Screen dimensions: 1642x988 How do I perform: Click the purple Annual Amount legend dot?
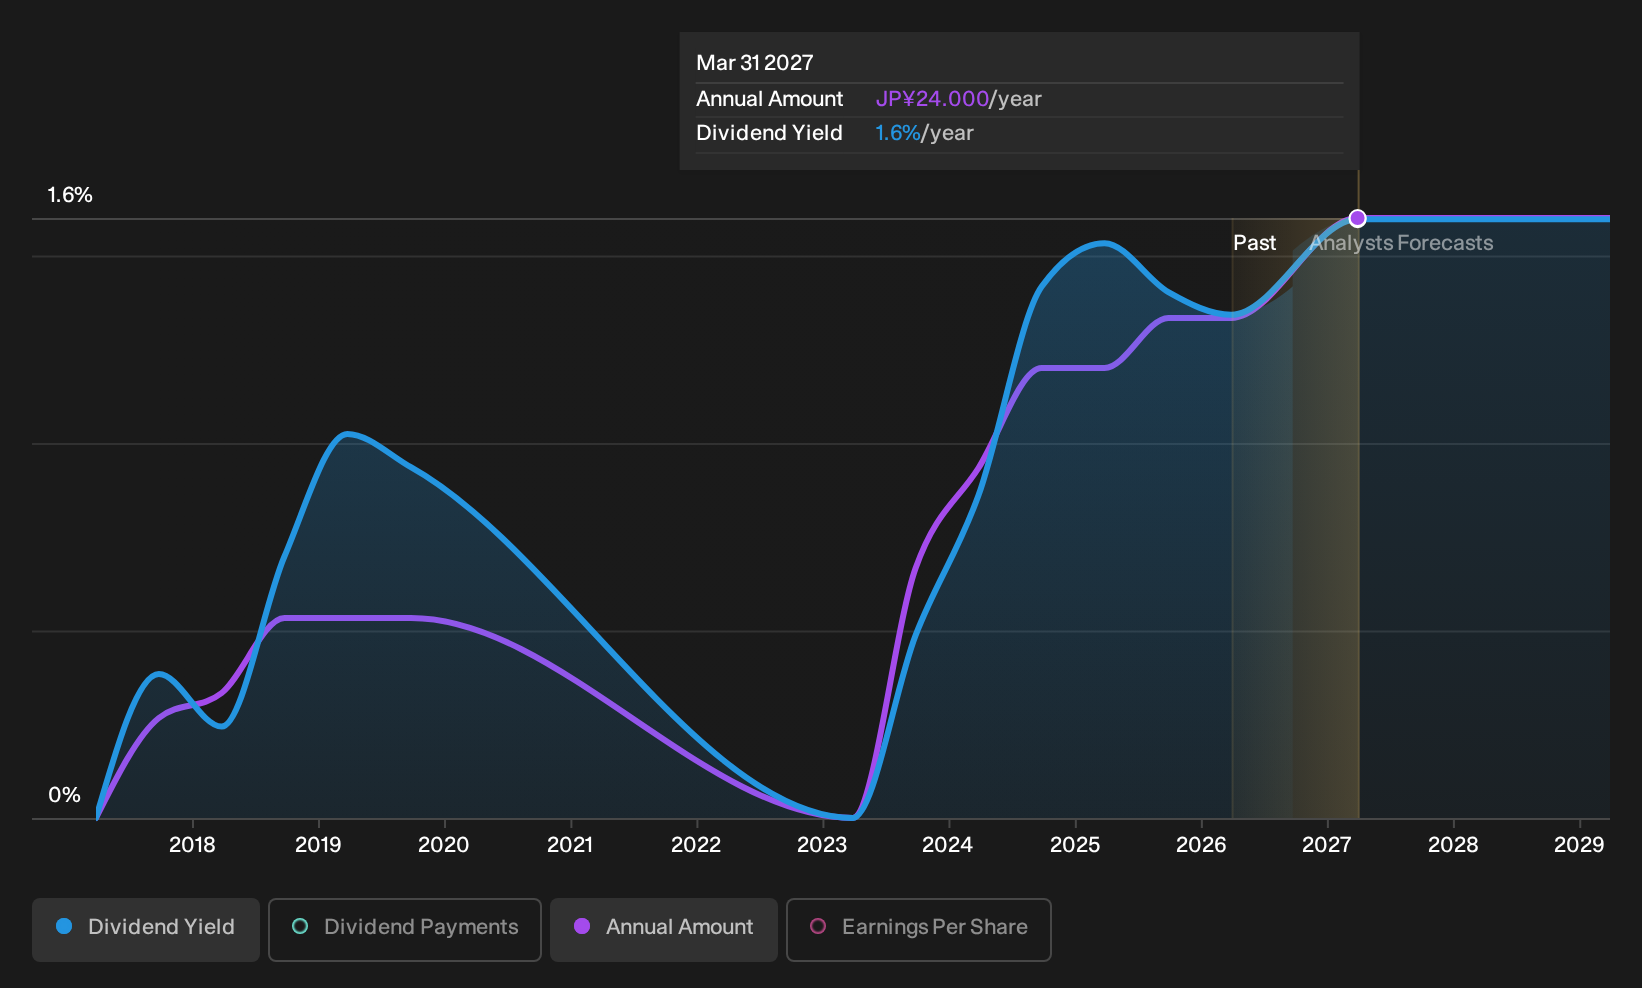[x=582, y=927]
